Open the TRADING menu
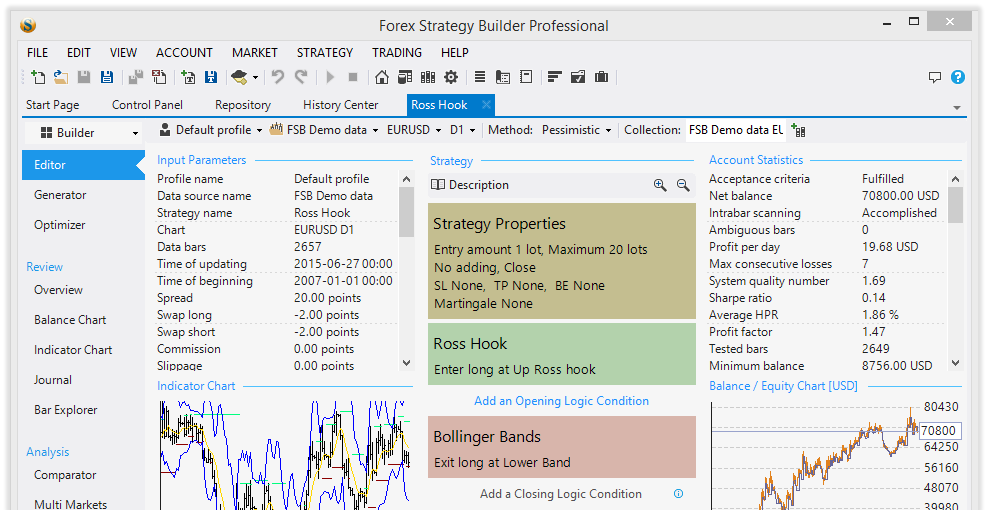This screenshot has width=988, height=510. tap(396, 53)
